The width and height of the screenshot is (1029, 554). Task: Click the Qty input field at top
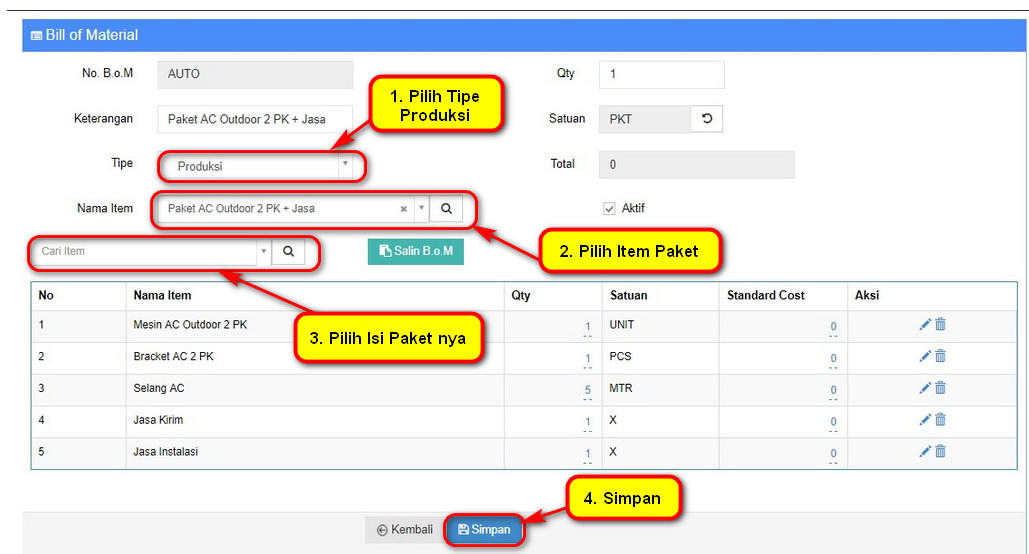pos(661,75)
